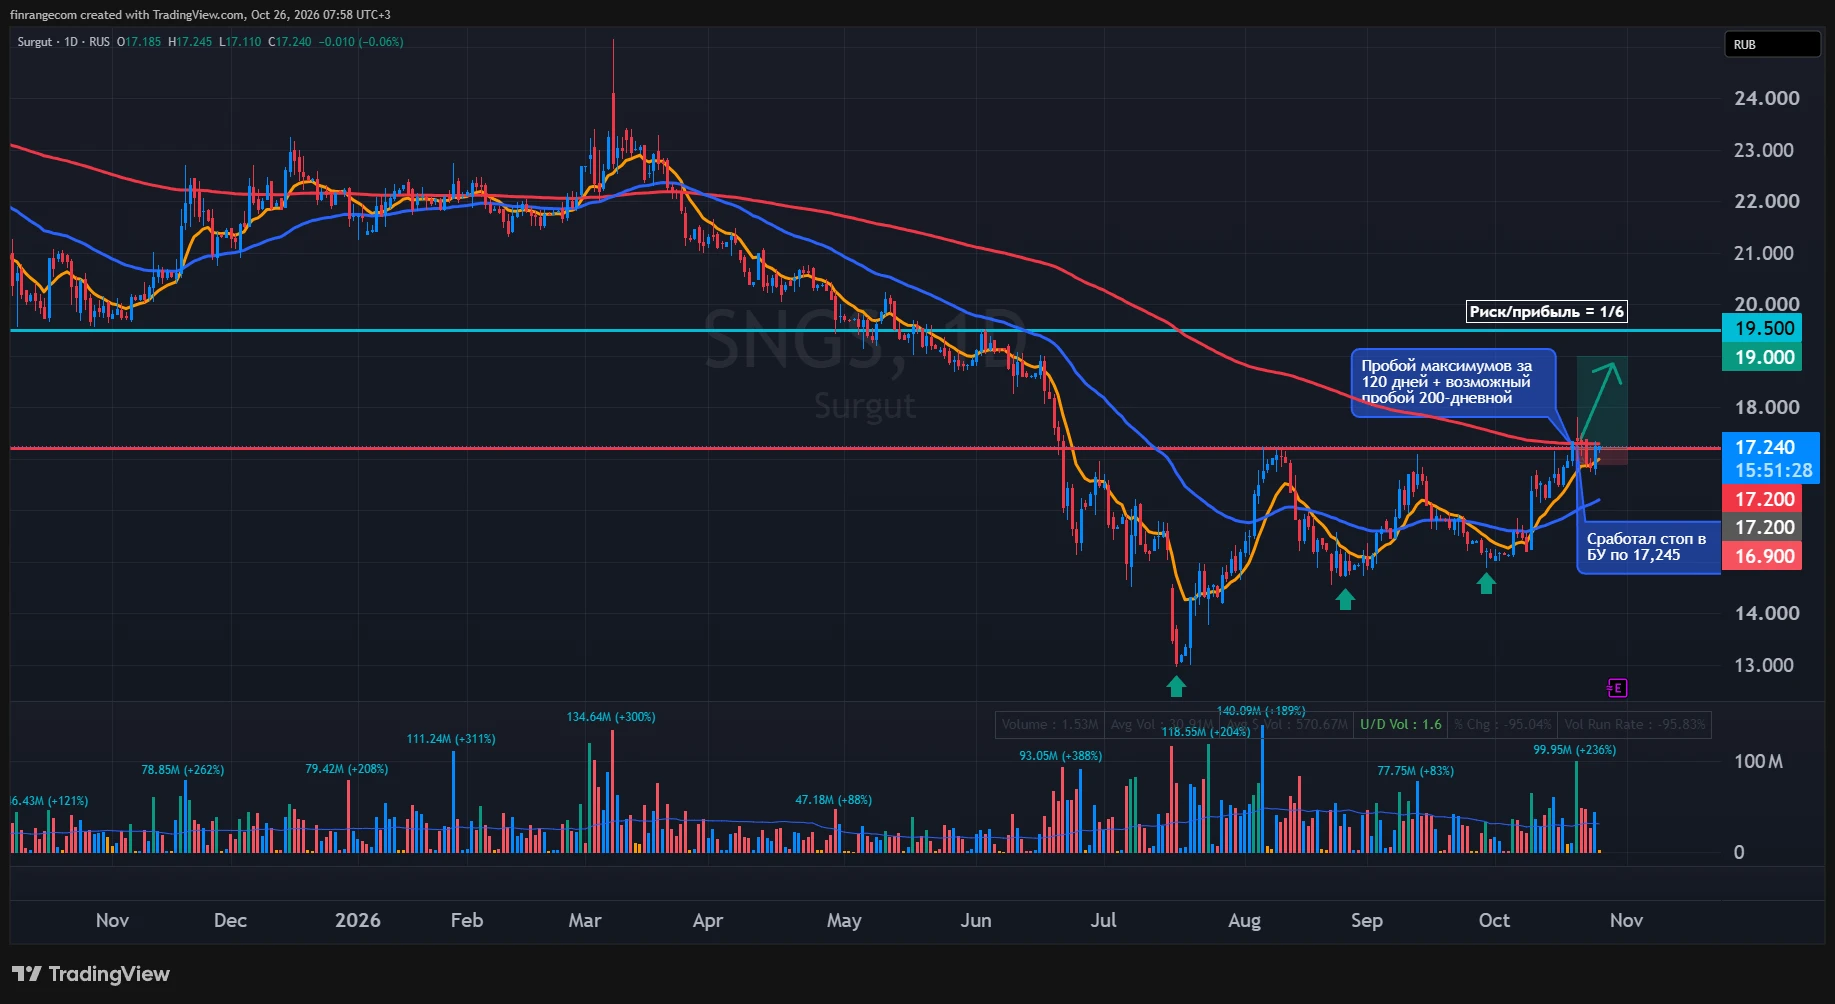
Task: Click the 134.64M (+300%) volume label
Action: (611, 717)
